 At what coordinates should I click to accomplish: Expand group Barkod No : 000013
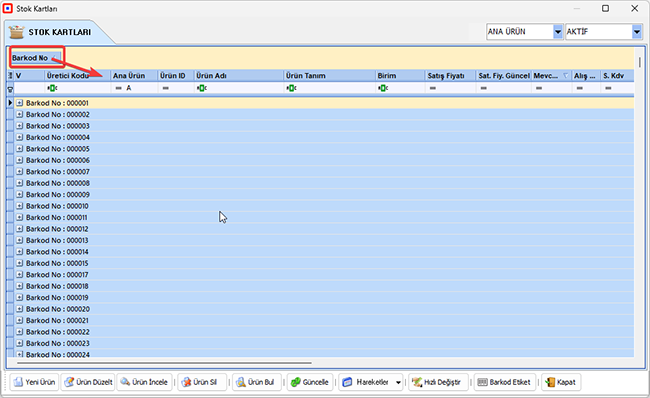tap(19, 240)
